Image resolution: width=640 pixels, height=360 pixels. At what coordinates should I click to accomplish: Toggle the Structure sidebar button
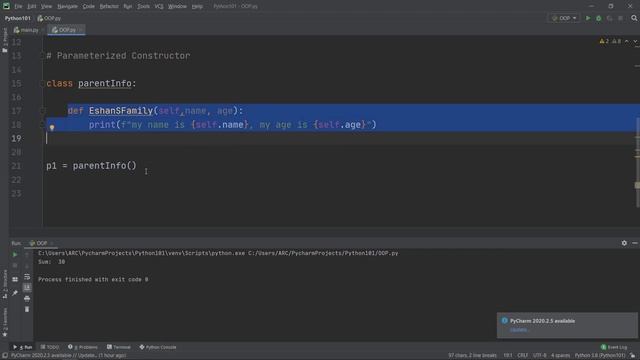point(5,284)
